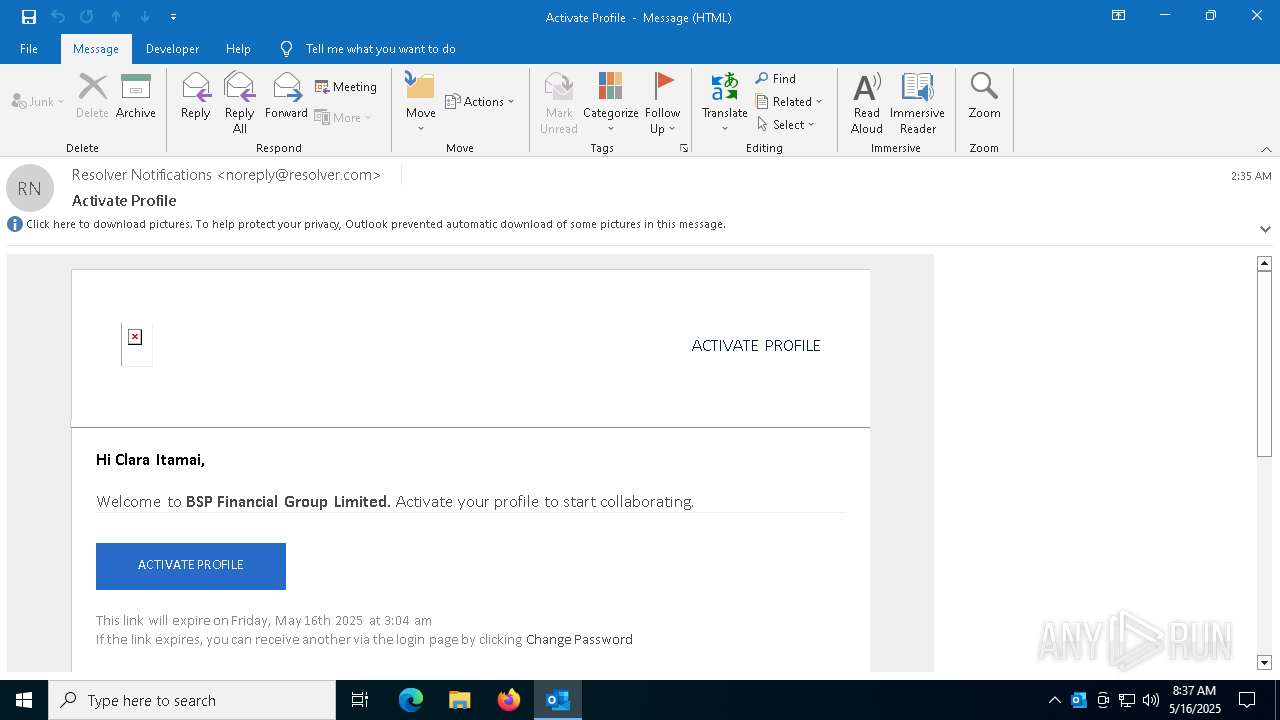Viewport: 1280px width, 720px height.
Task: Click the download pictures info bar
Action: click(376, 224)
